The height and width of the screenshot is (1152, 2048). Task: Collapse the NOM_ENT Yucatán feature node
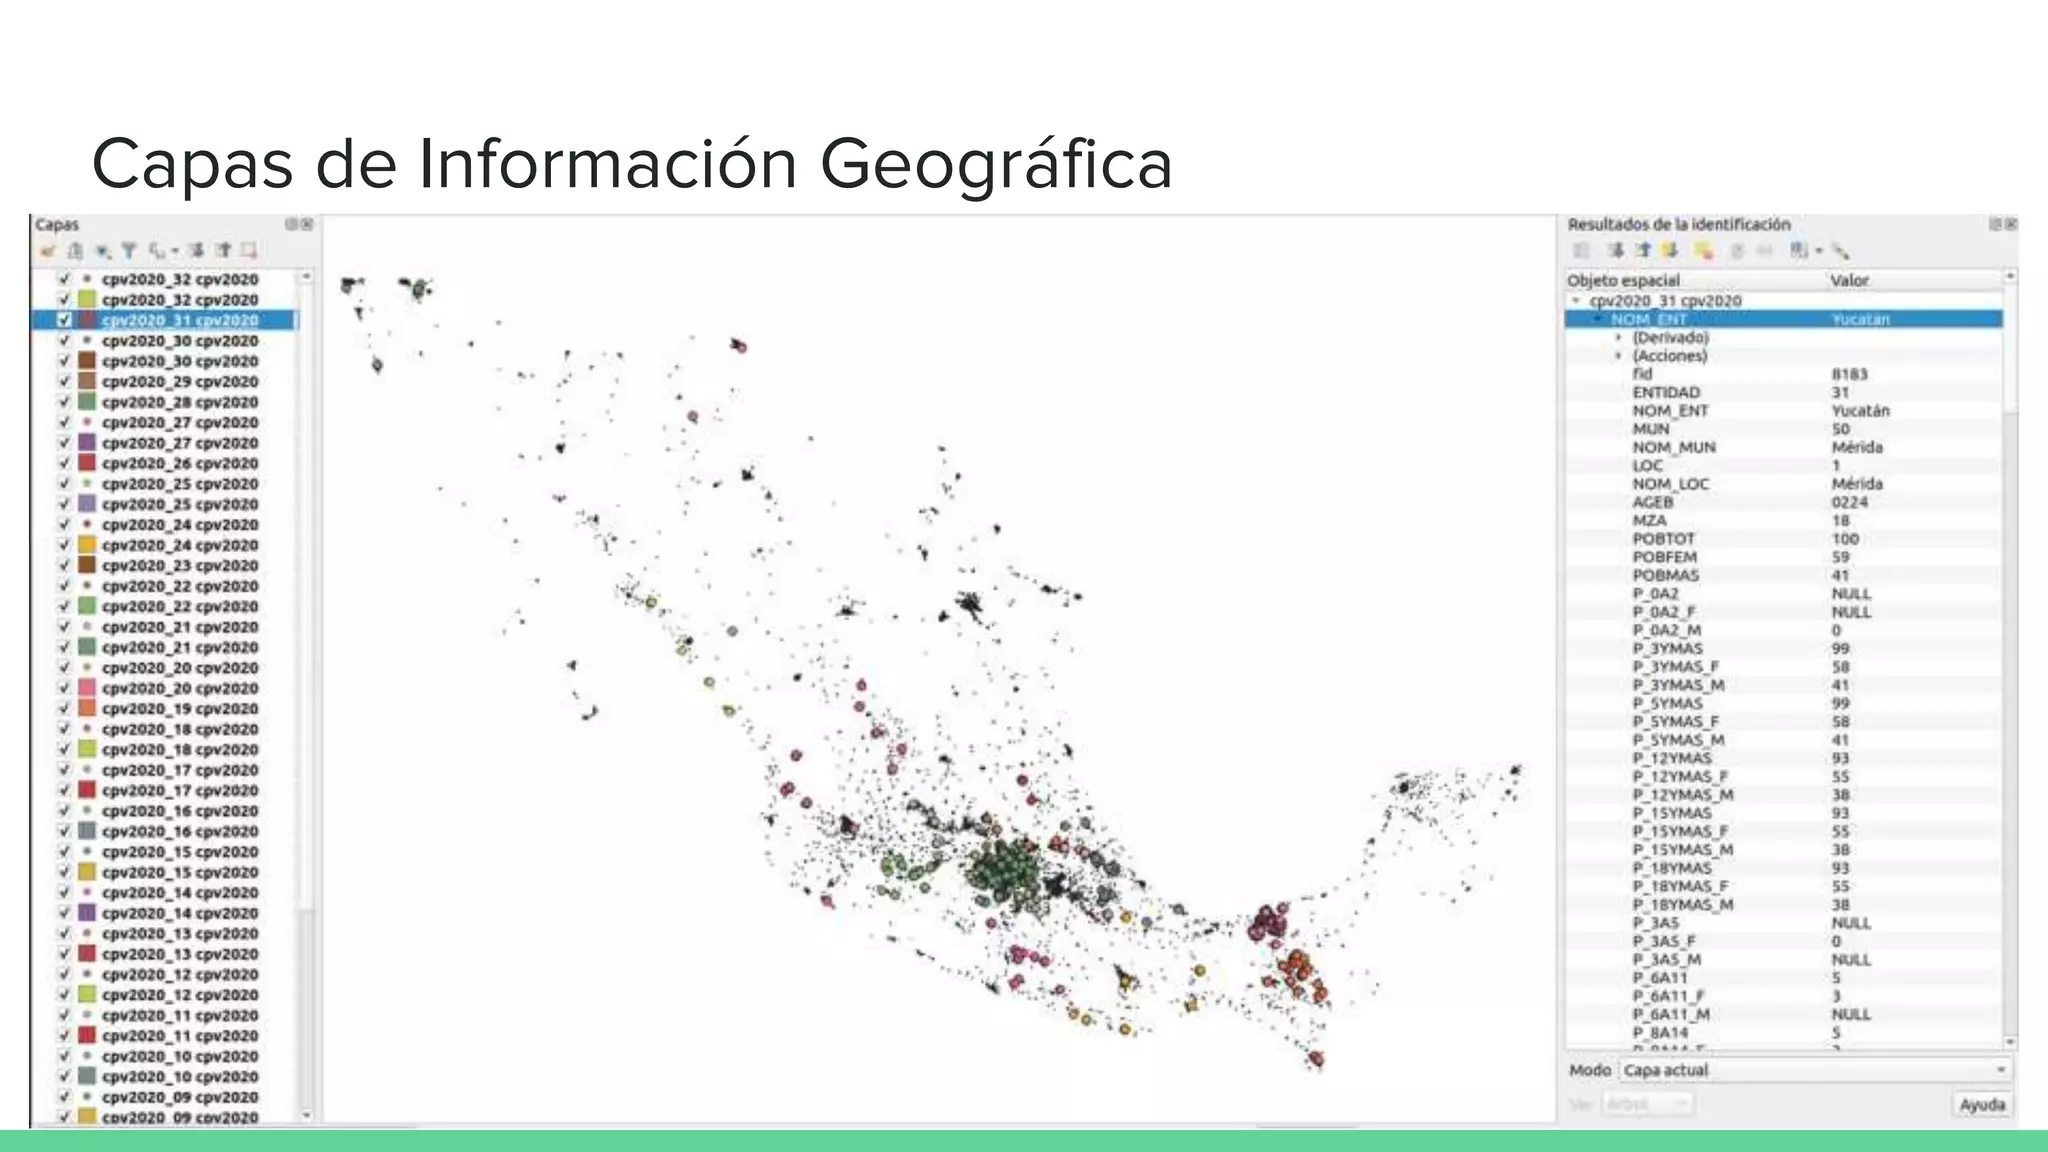(1598, 319)
